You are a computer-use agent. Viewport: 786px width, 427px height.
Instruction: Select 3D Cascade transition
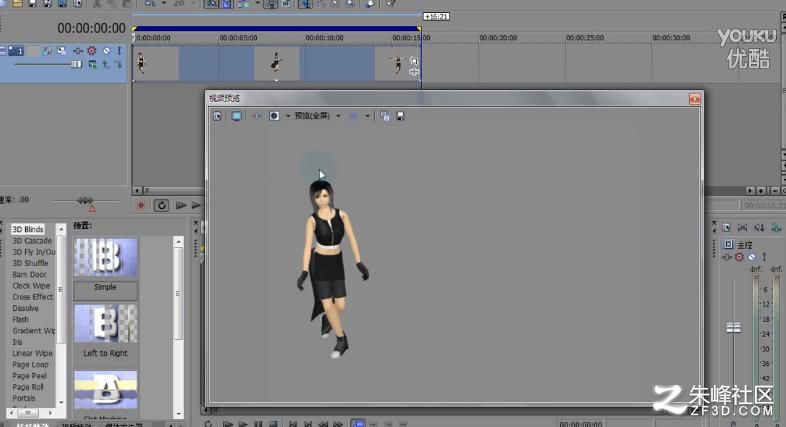pos(32,241)
